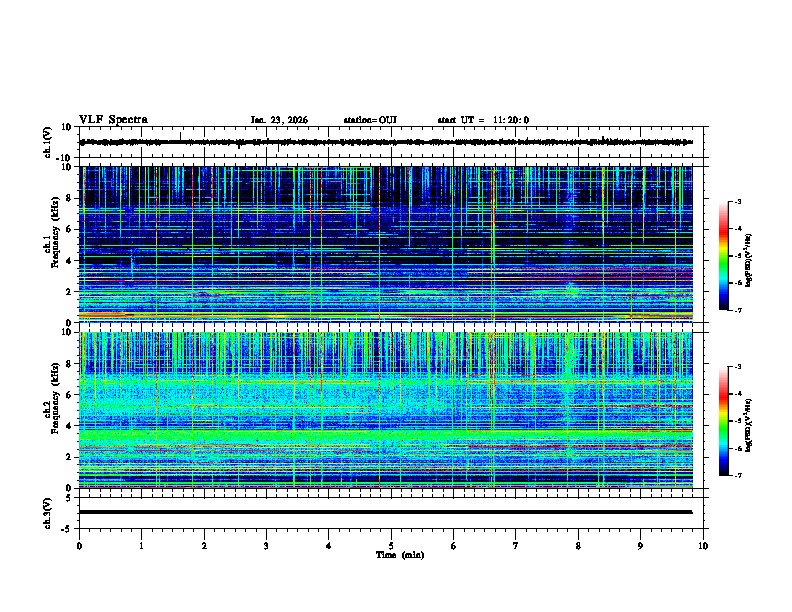Click inside the ch.2 spectrogram panel
The image size is (792, 612).
click(386, 410)
